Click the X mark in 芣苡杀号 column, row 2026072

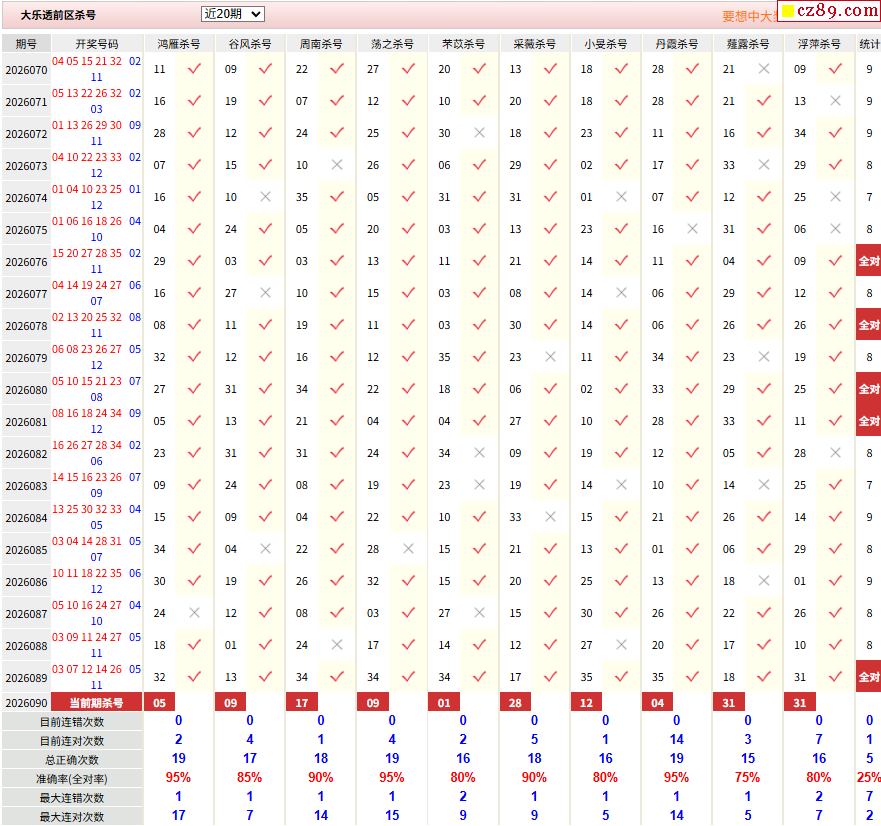click(479, 133)
